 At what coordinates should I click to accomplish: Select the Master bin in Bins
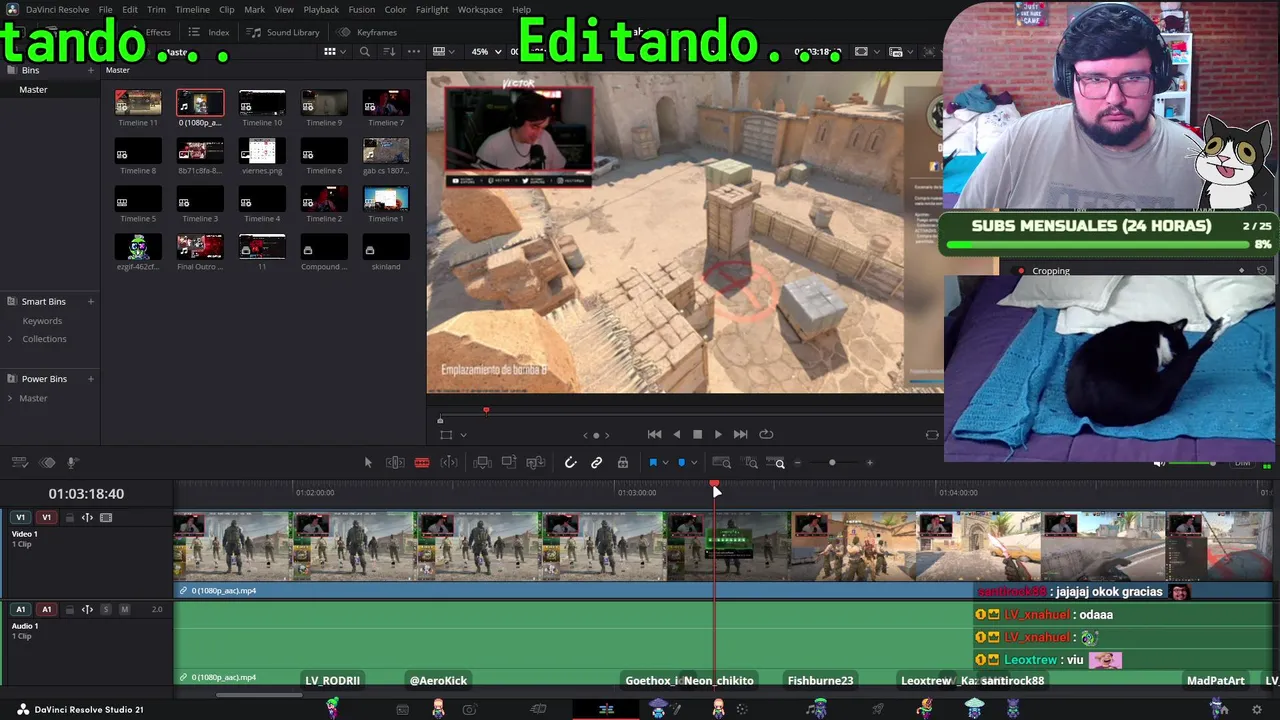33,90
